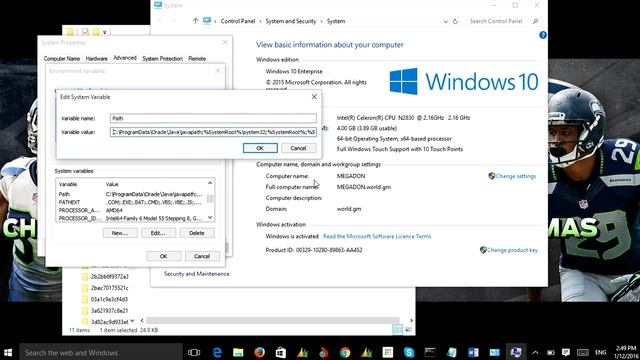Screen dimensions: 640x360
Task: Open the Remote tab
Action: [x=197, y=59]
